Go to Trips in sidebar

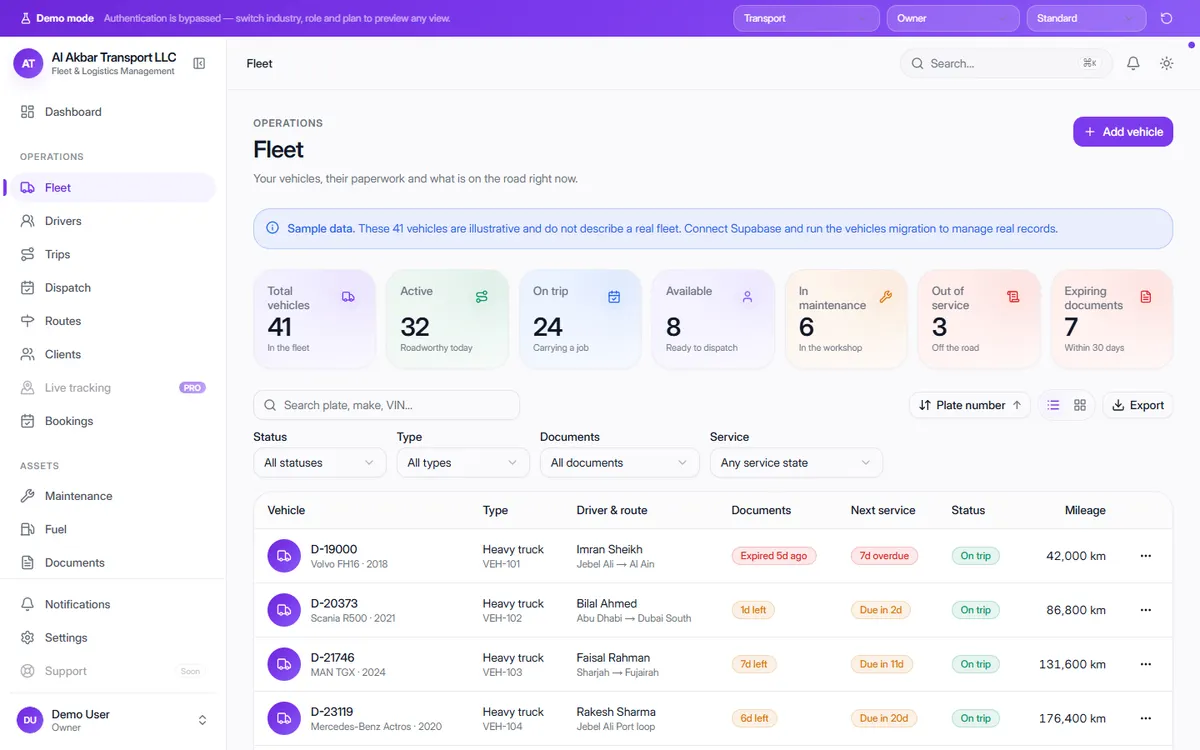113,254
